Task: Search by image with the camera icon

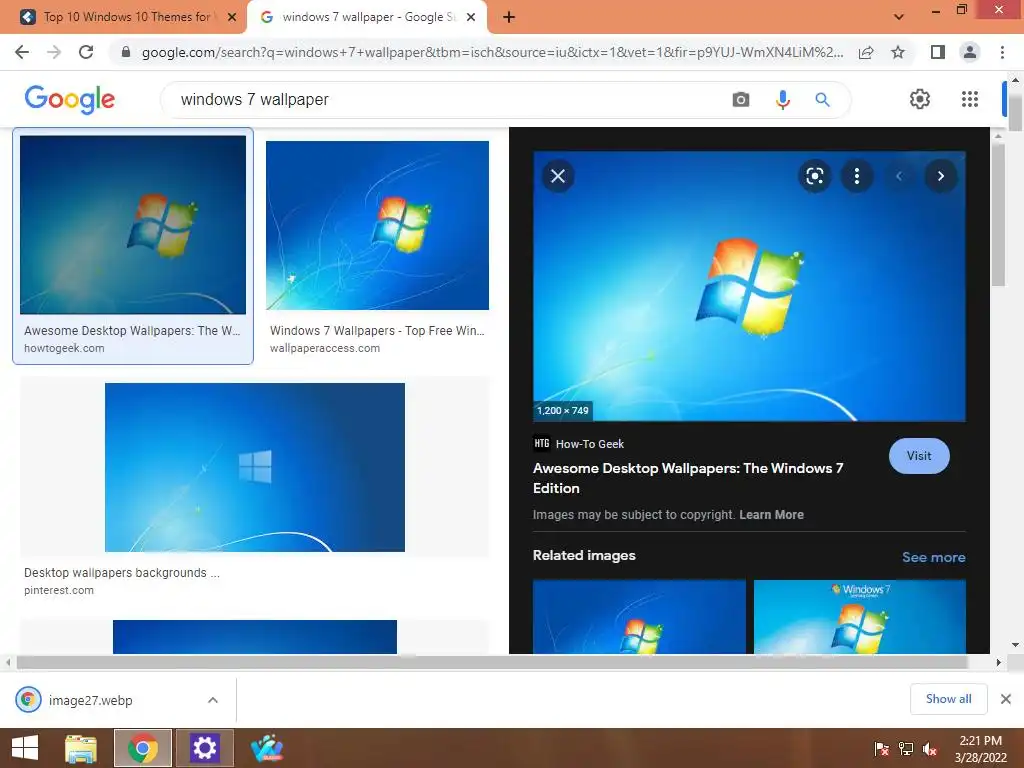Action: (x=741, y=100)
